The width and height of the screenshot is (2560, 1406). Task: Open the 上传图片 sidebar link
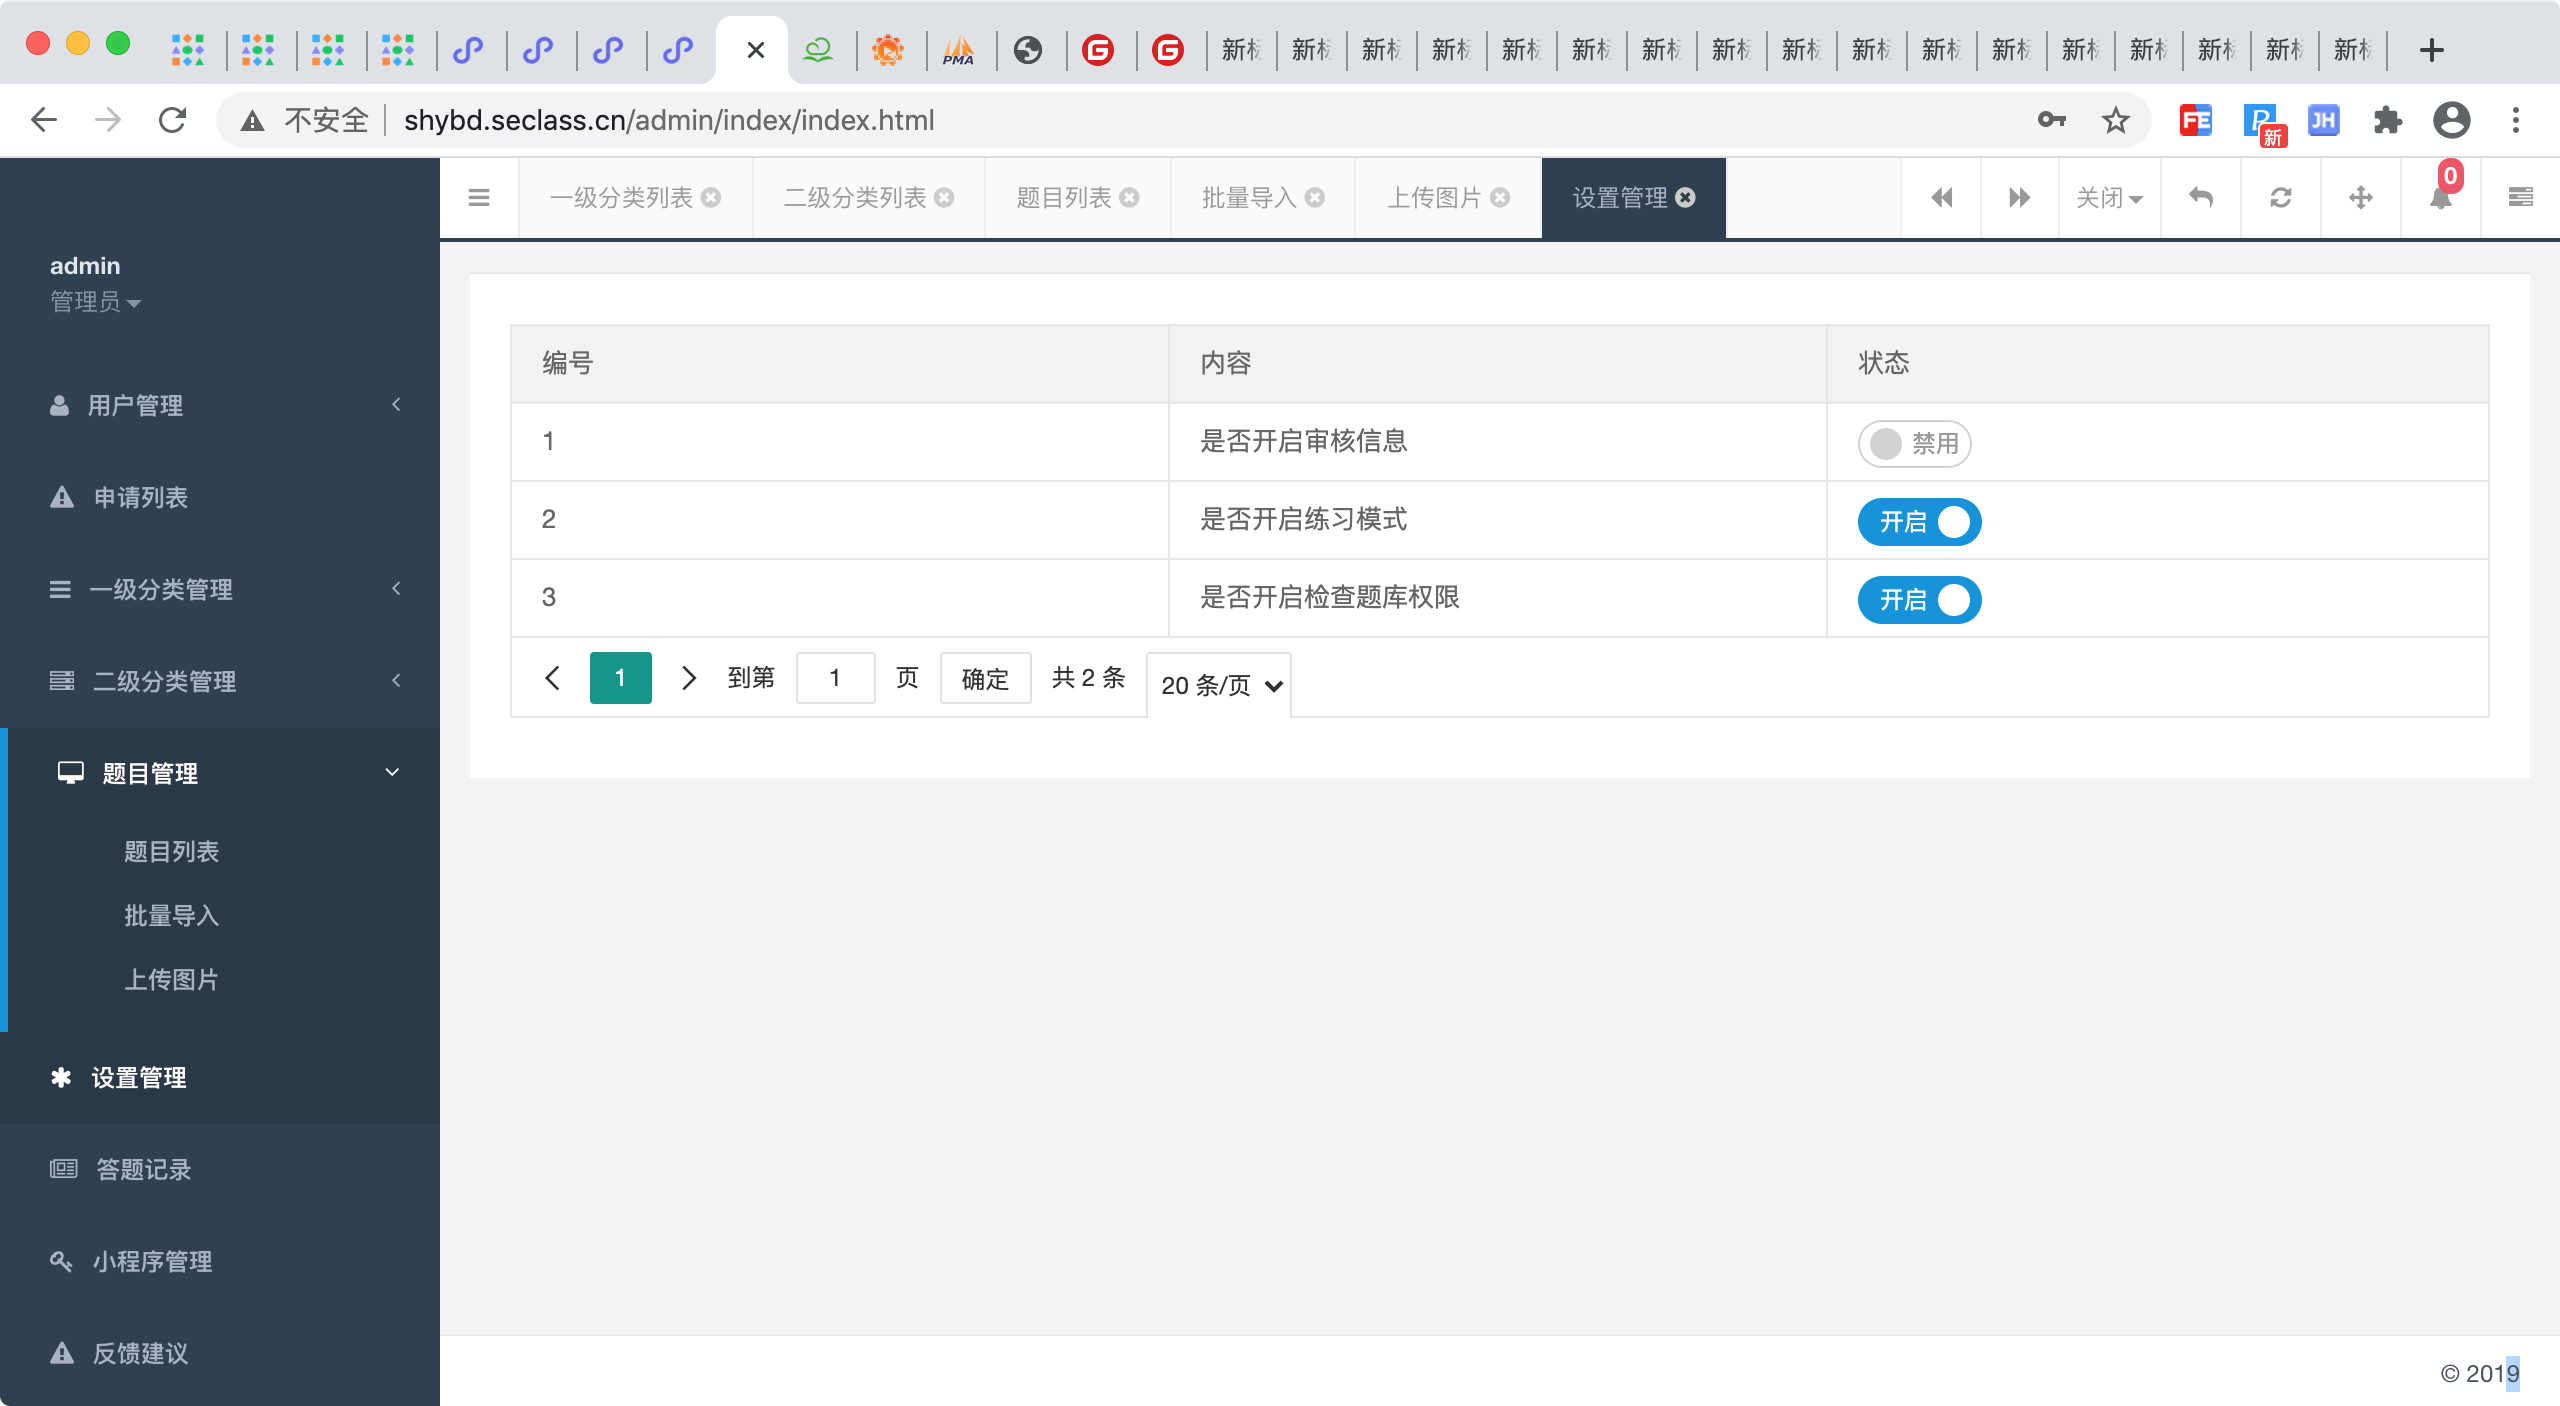[x=171, y=979]
